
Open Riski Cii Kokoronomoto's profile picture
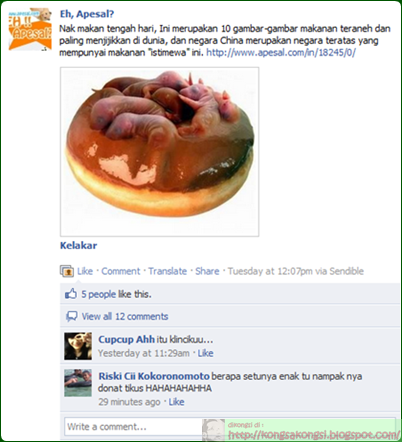pyautogui.click(x=78, y=383)
